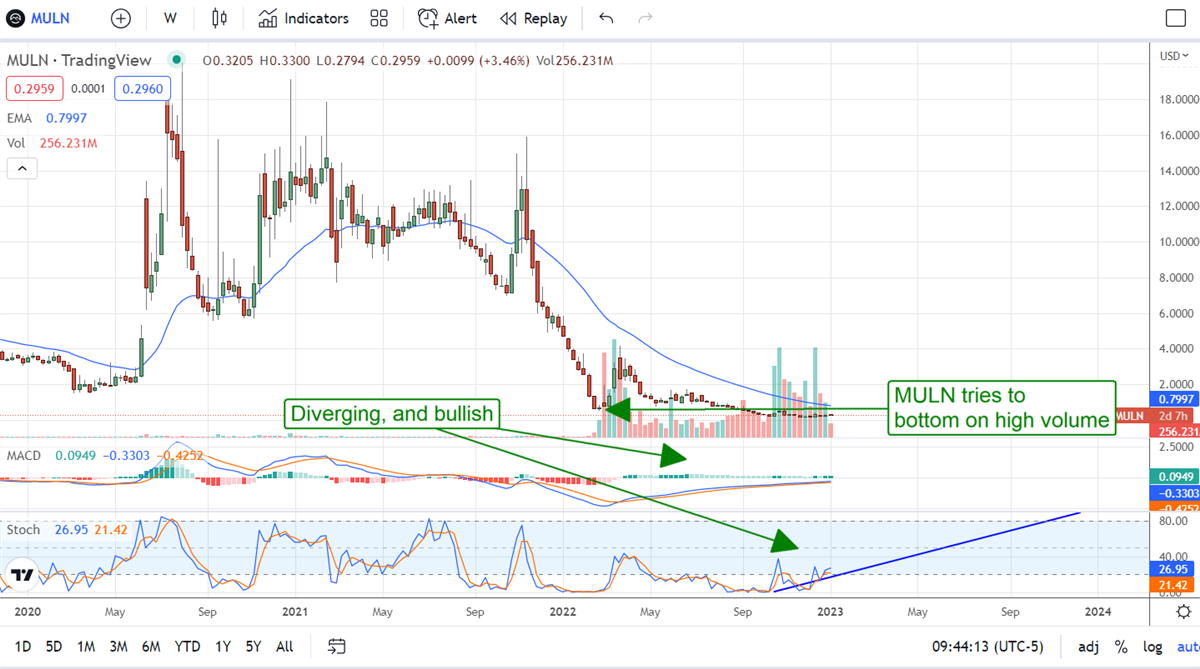Click the undo arrow
The height and width of the screenshot is (669, 1200).
pyautogui.click(x=606, y=18)
